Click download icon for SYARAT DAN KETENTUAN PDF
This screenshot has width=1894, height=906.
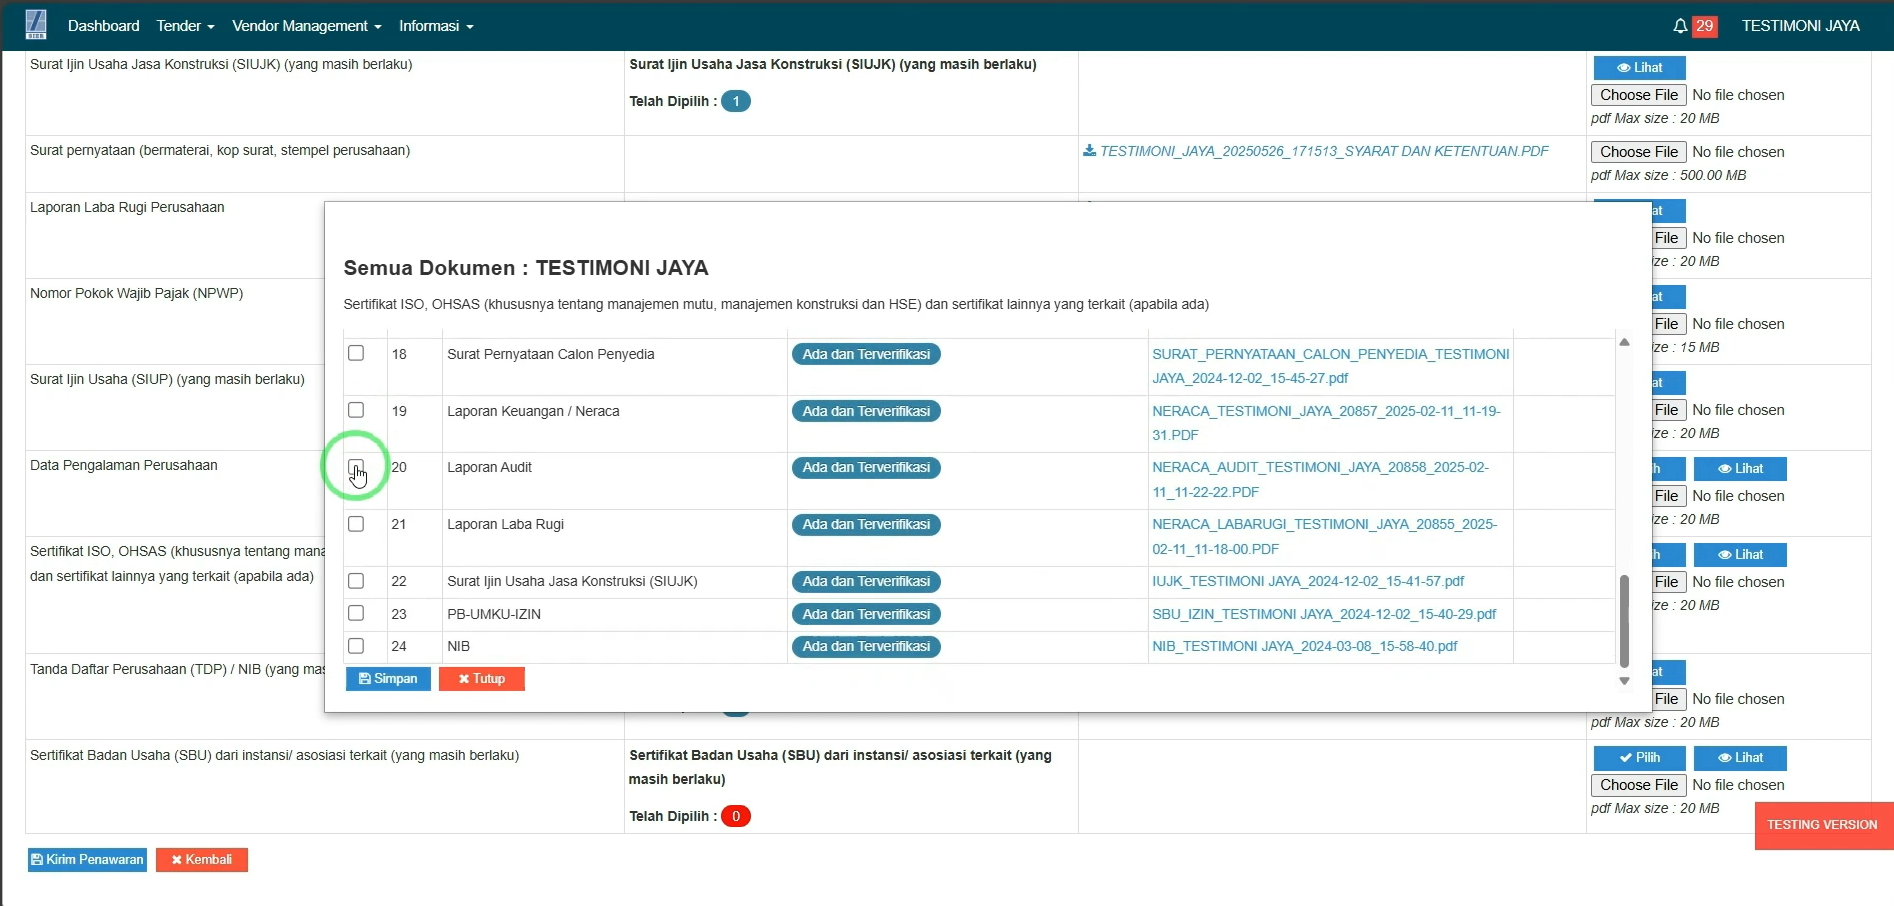pos(1089,151)
